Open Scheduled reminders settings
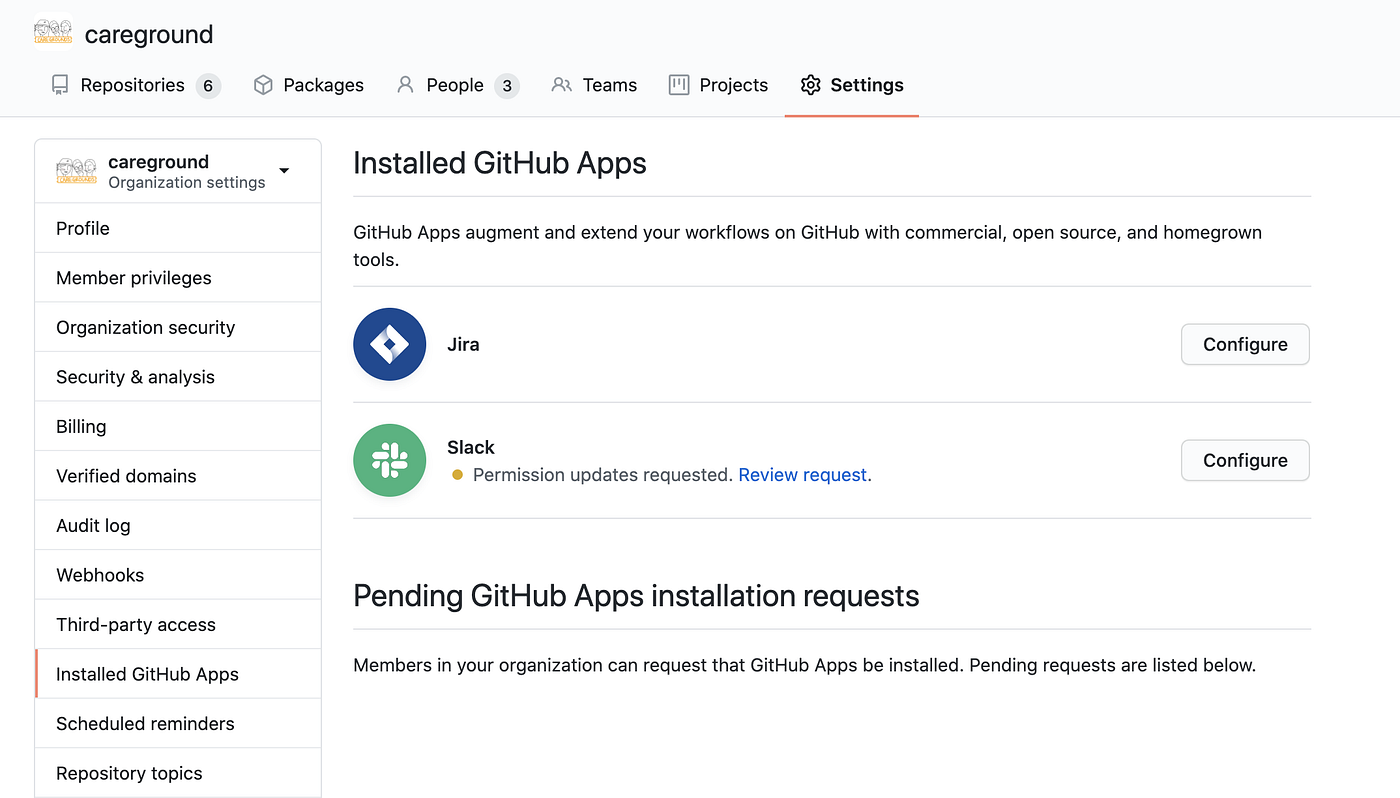 (x=178, y=723)
